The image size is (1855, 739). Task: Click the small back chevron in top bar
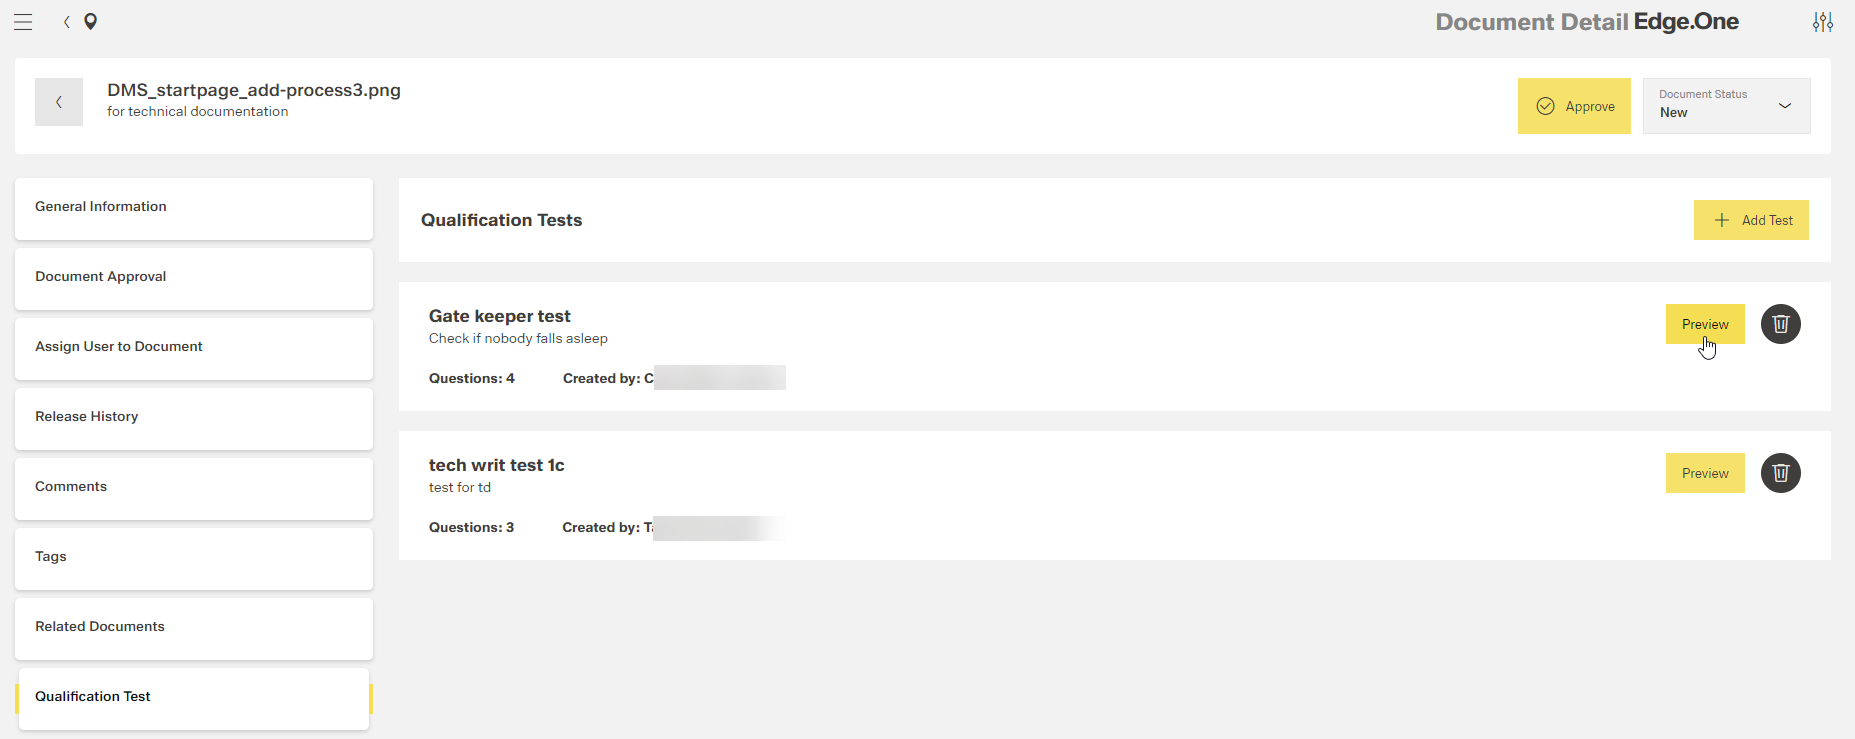[x=66, y=22]
